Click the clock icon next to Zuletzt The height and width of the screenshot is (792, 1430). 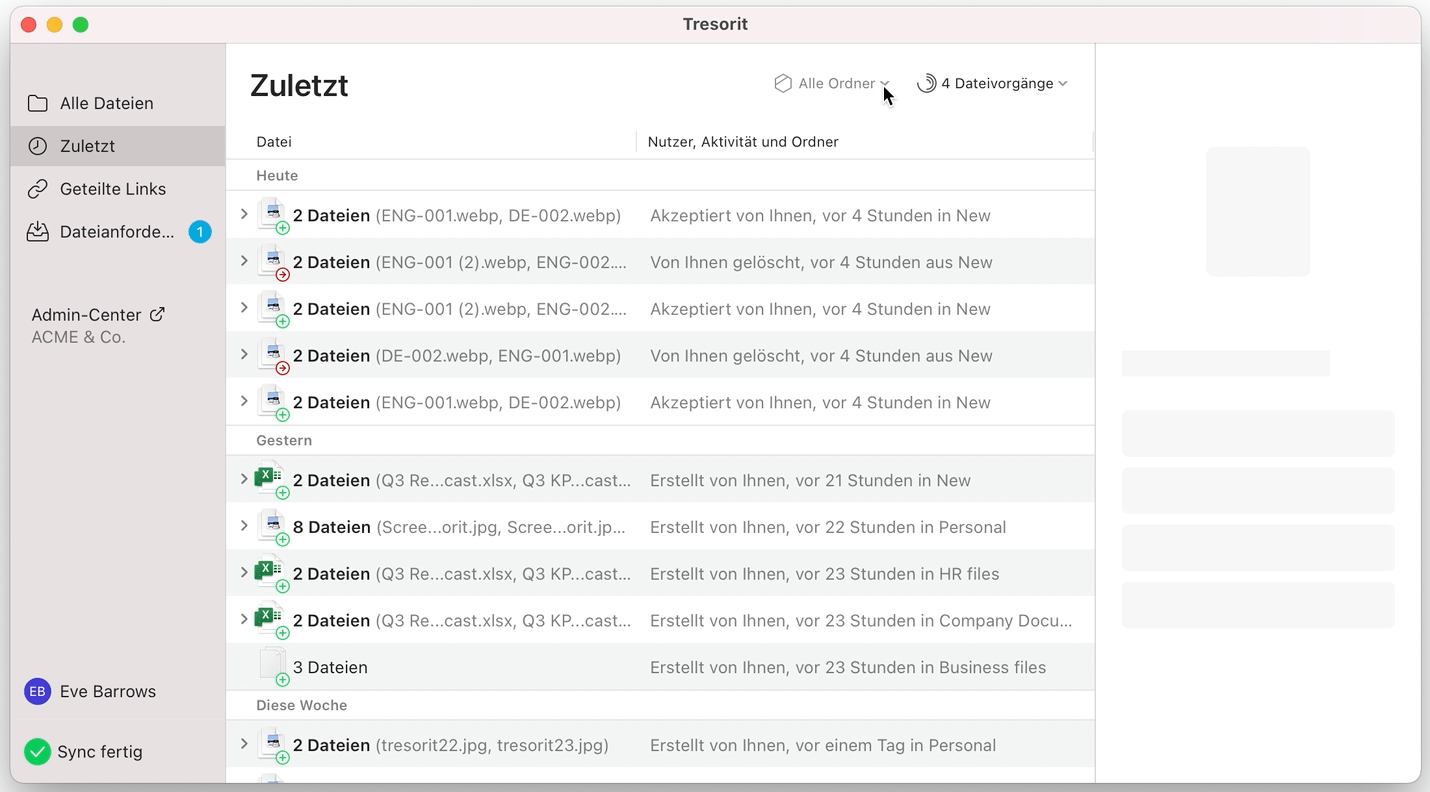pos(38,146)
